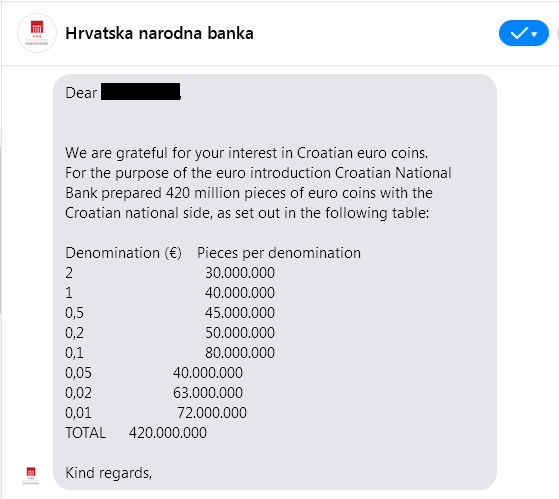Click the "Pieces per denomination" header text
Viewport: 559px width, 499px height.
click(279, 253)
